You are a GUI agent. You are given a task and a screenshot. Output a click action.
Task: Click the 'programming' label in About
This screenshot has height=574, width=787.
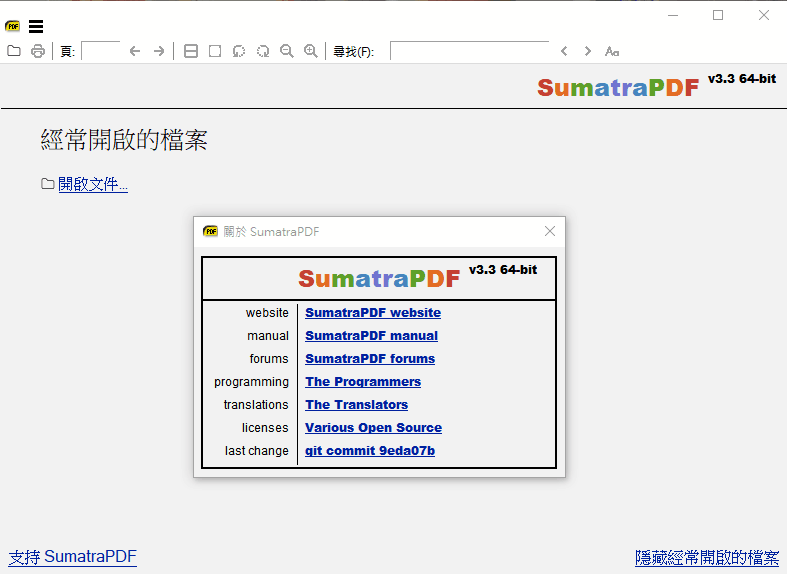(251, 382)
